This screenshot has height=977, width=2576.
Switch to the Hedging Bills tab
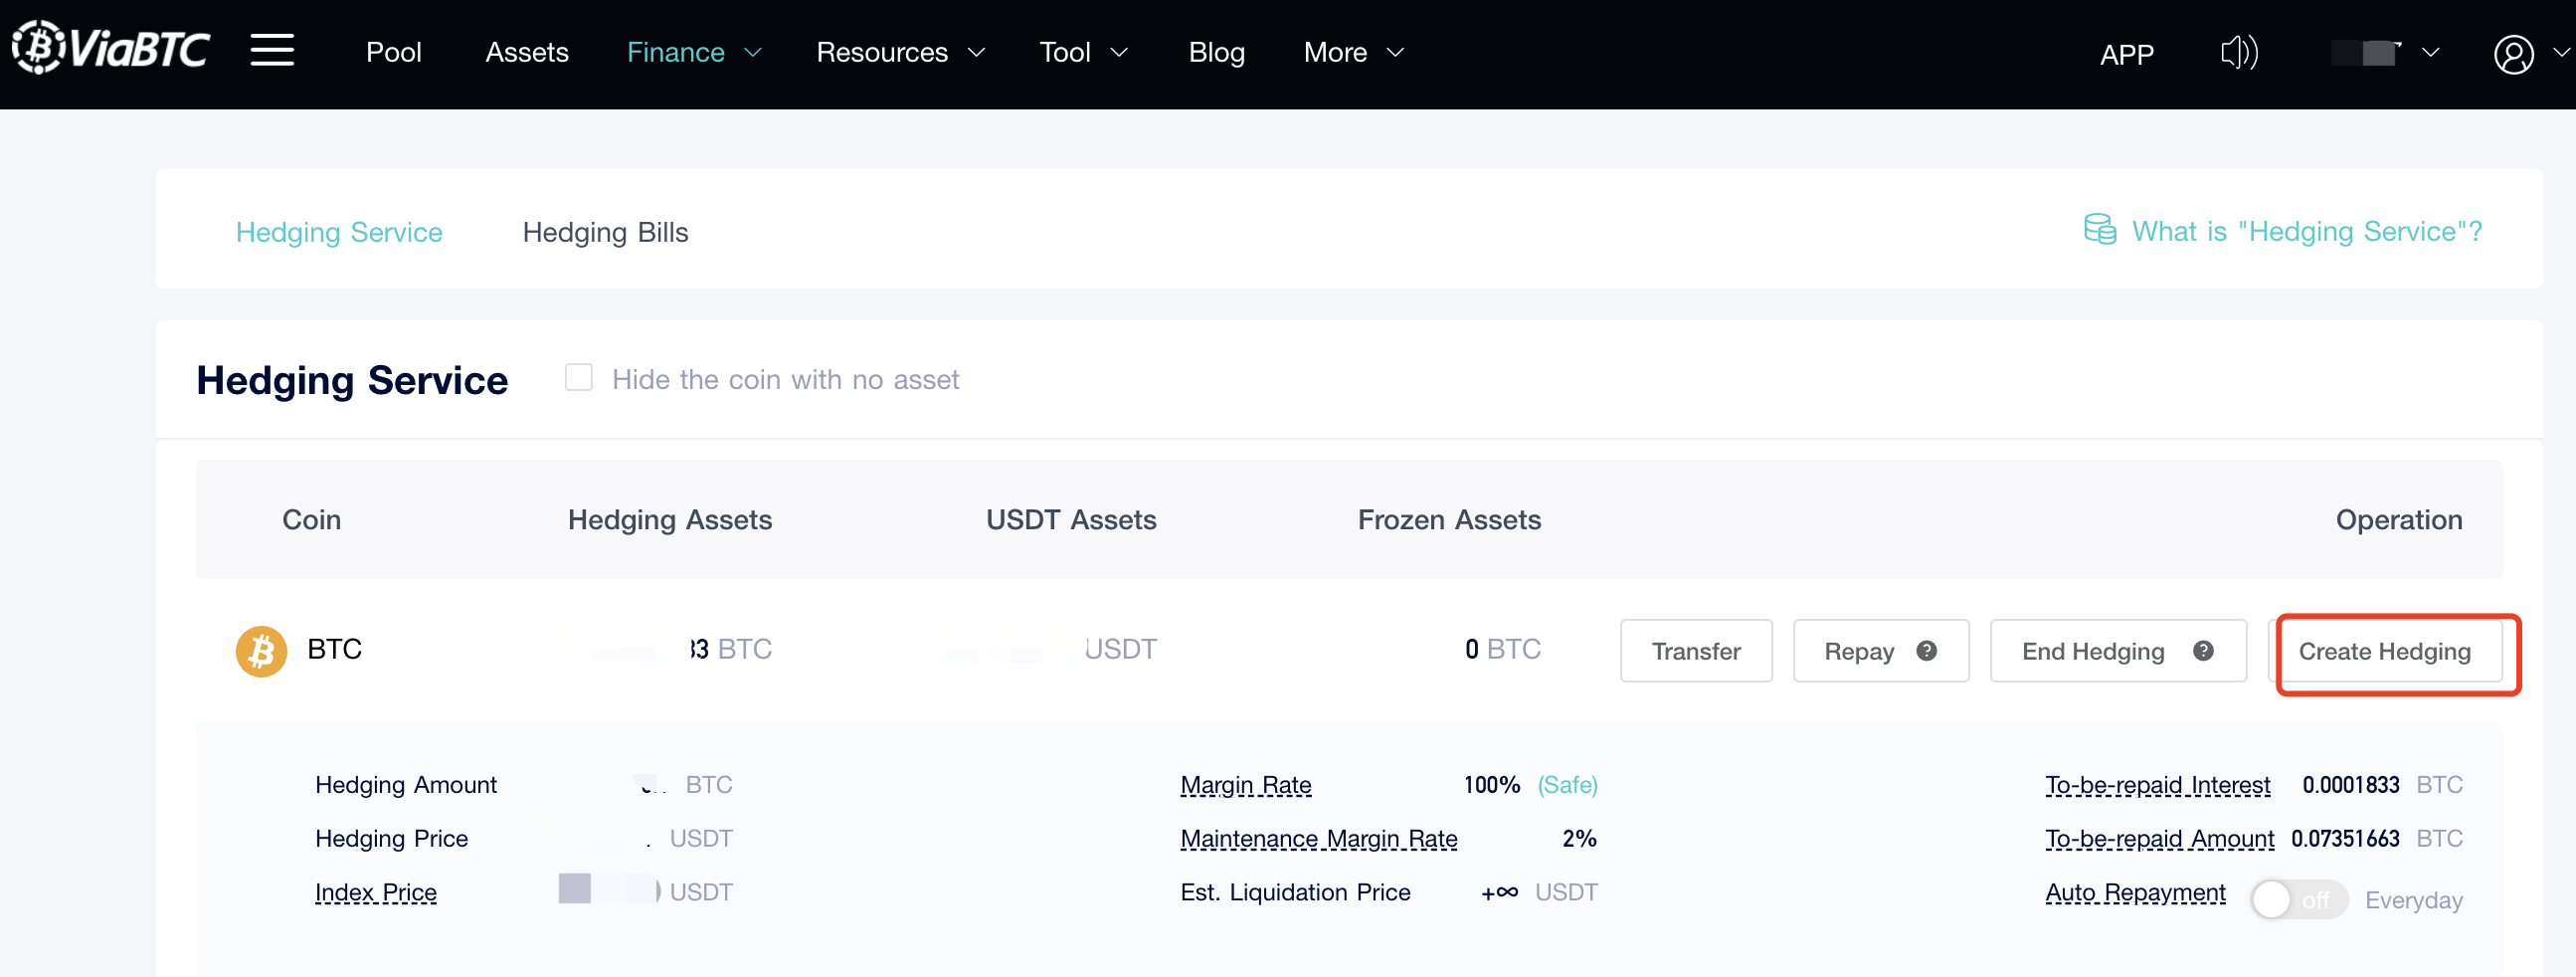(605, 232)
